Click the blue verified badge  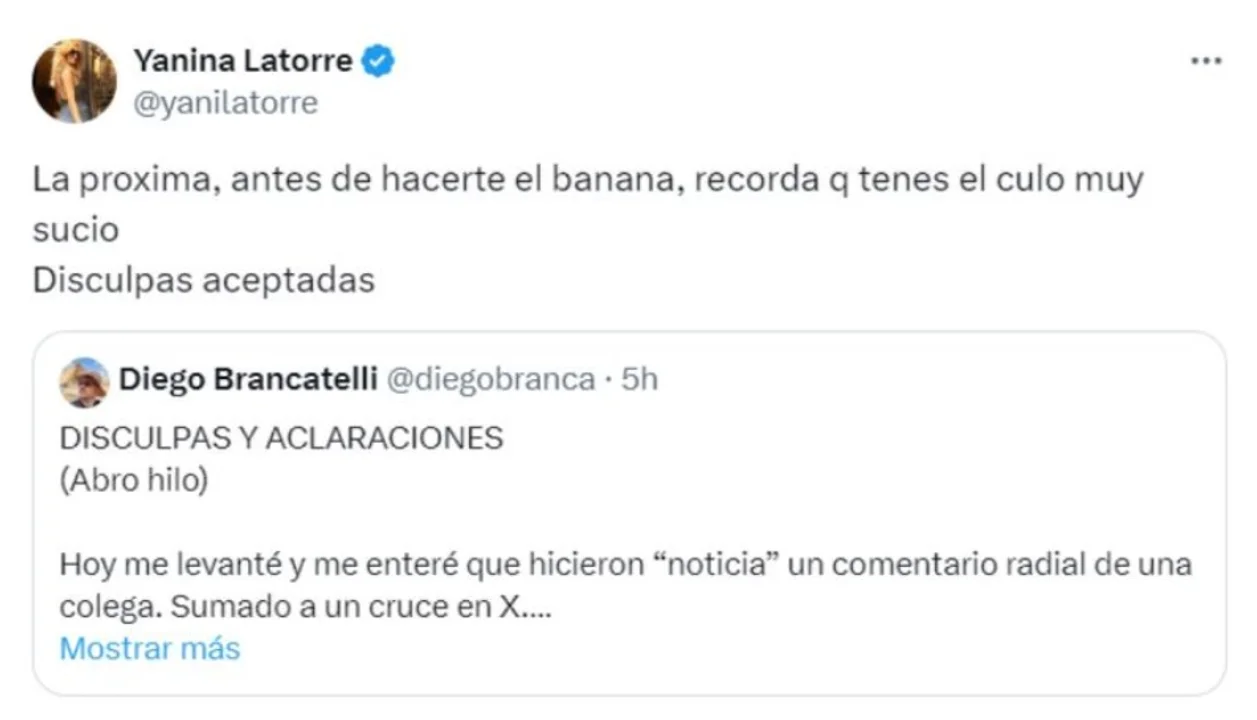click(378, 62)
